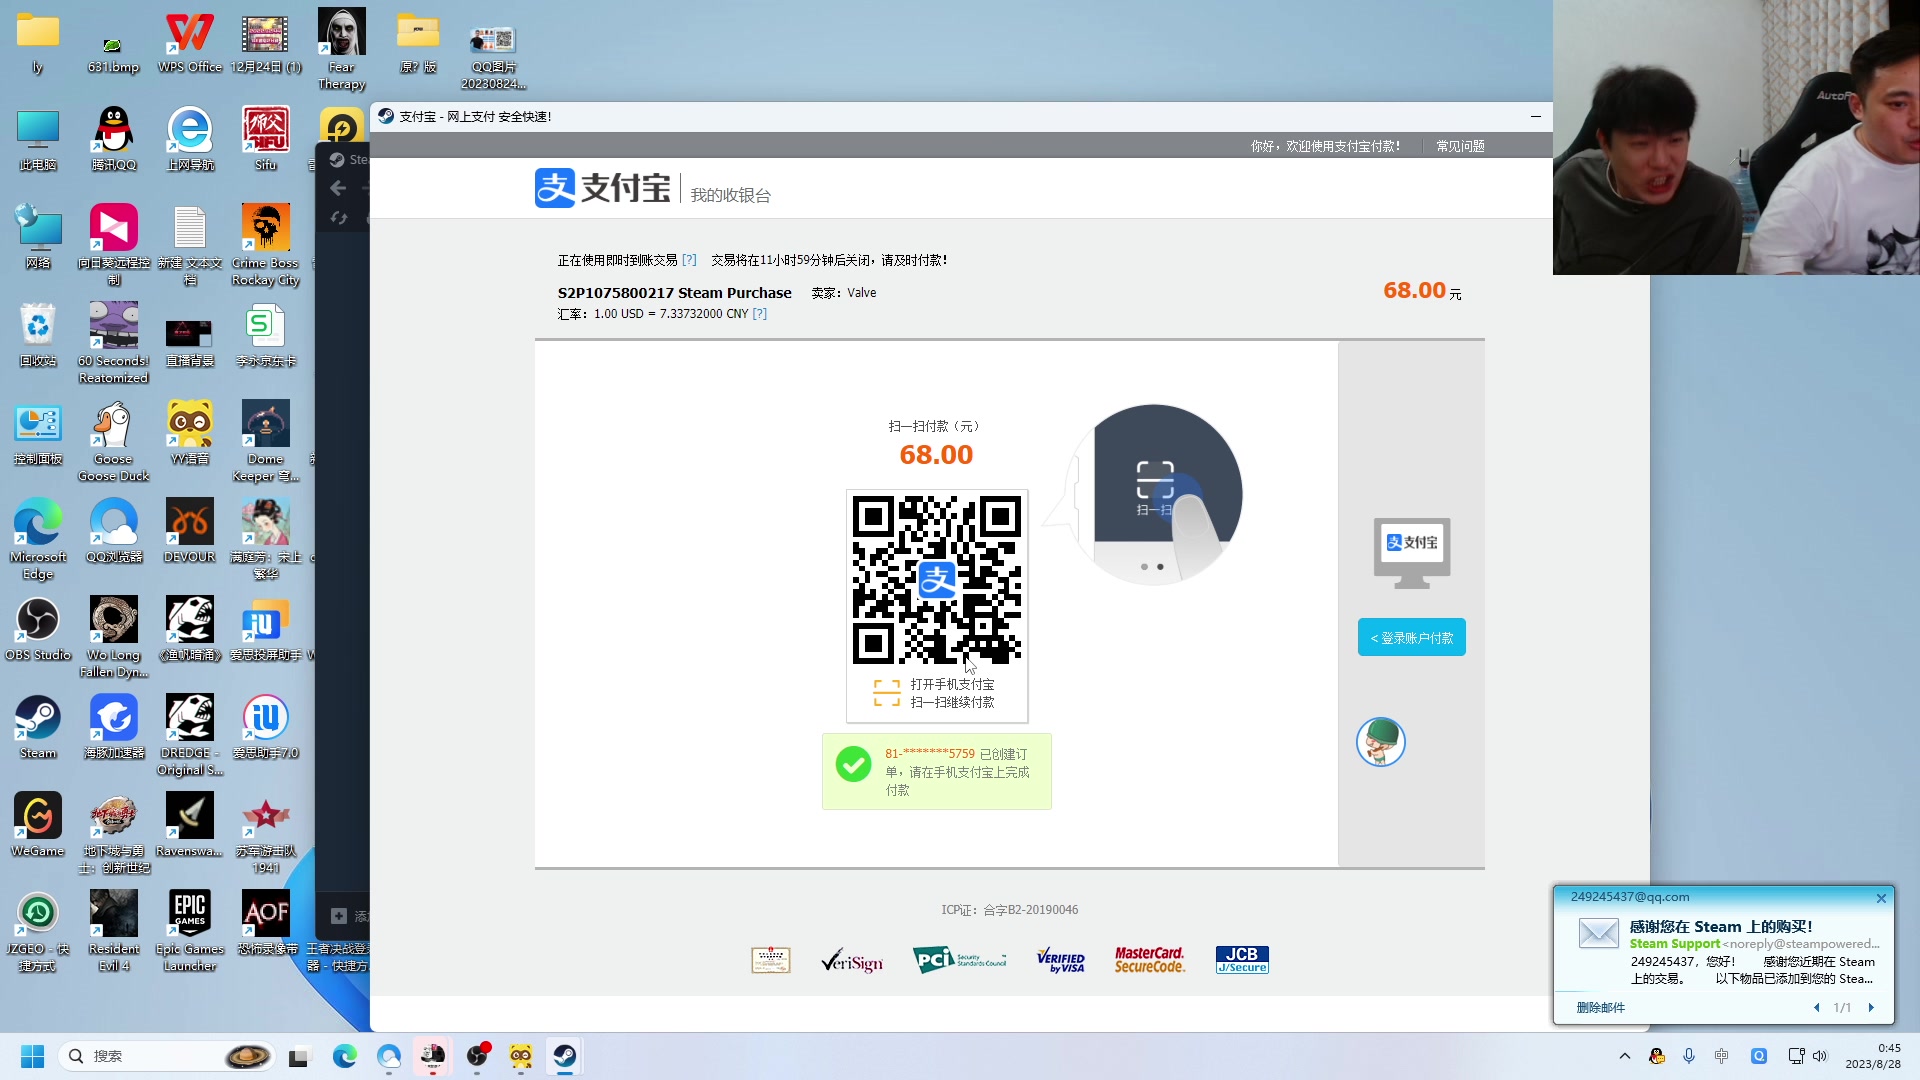Image resolution: width=1920 pixels, height=1080 pixels.
Task: Open the Resident Evil 4 shortcut
Action: [114, 930]
